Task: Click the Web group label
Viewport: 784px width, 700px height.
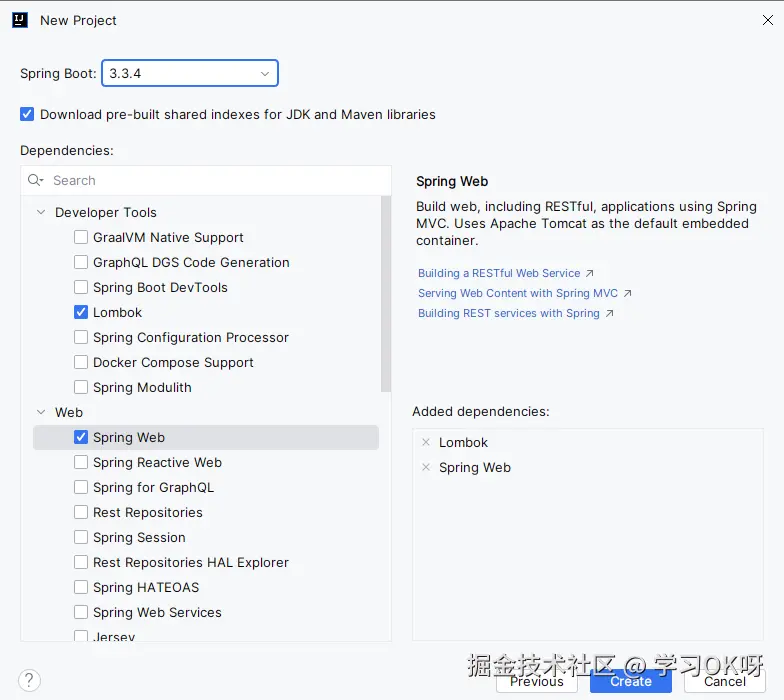Action: [69, 412]
